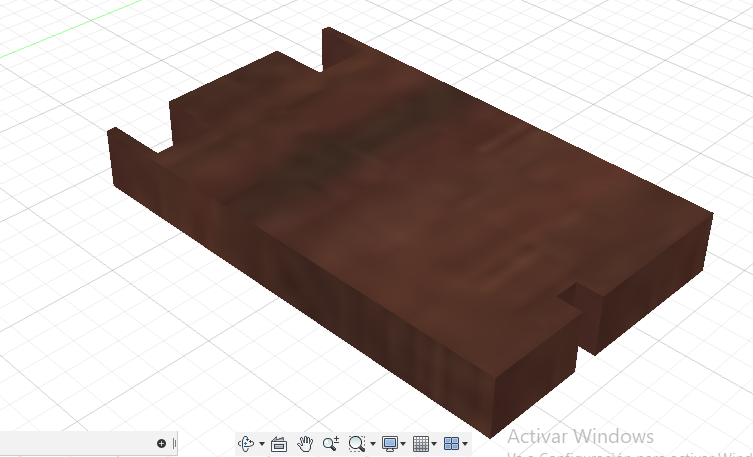Select the Pan hand tool

[305, 444]
